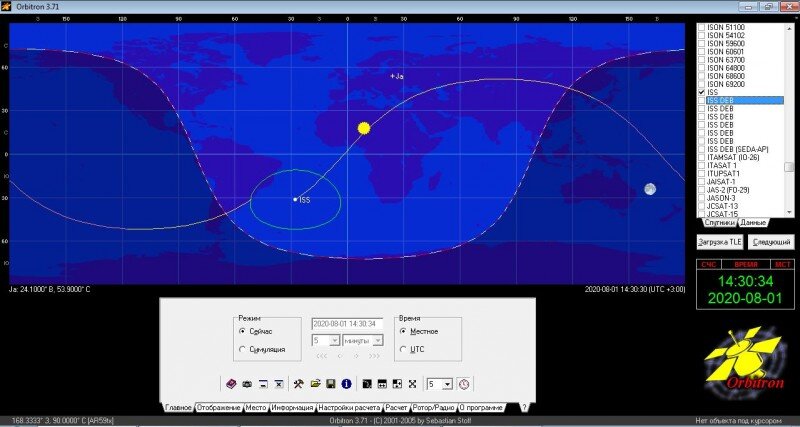Click the black panel layout icon
This screenshot has height=427, width=800.
[x=367, y=384]
